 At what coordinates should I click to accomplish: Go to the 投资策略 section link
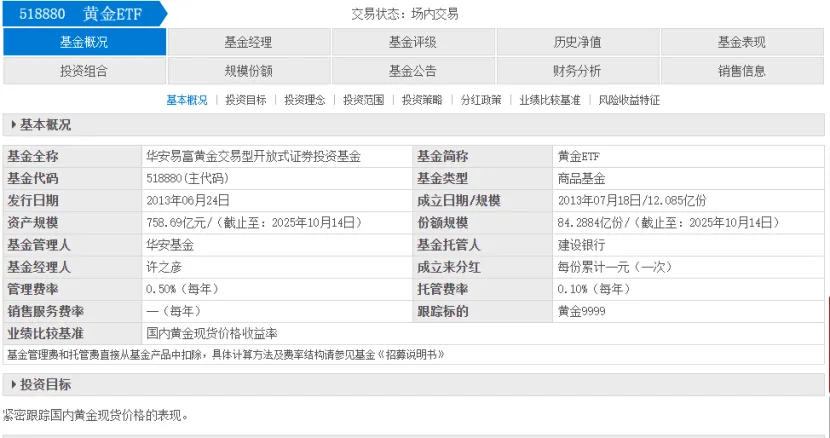click(x=423, y=100)
